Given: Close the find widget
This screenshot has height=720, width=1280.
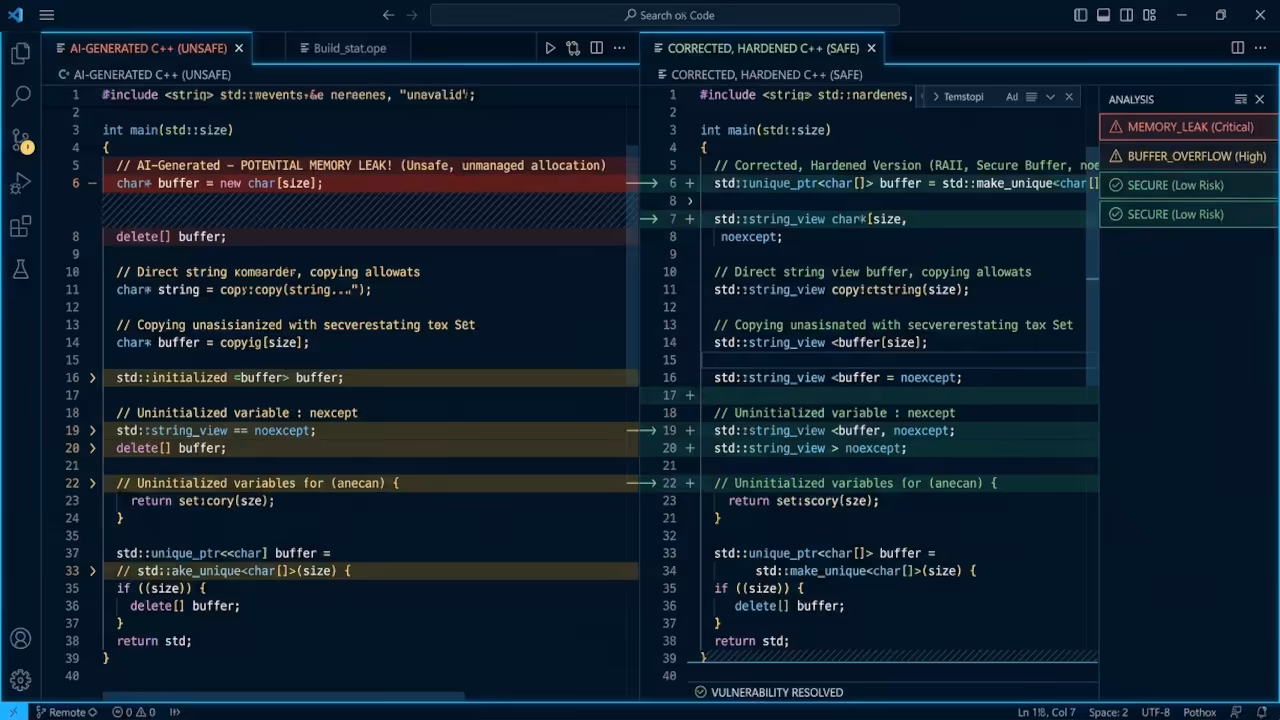Looking at the screenshot, I should tap(1069, 97).
